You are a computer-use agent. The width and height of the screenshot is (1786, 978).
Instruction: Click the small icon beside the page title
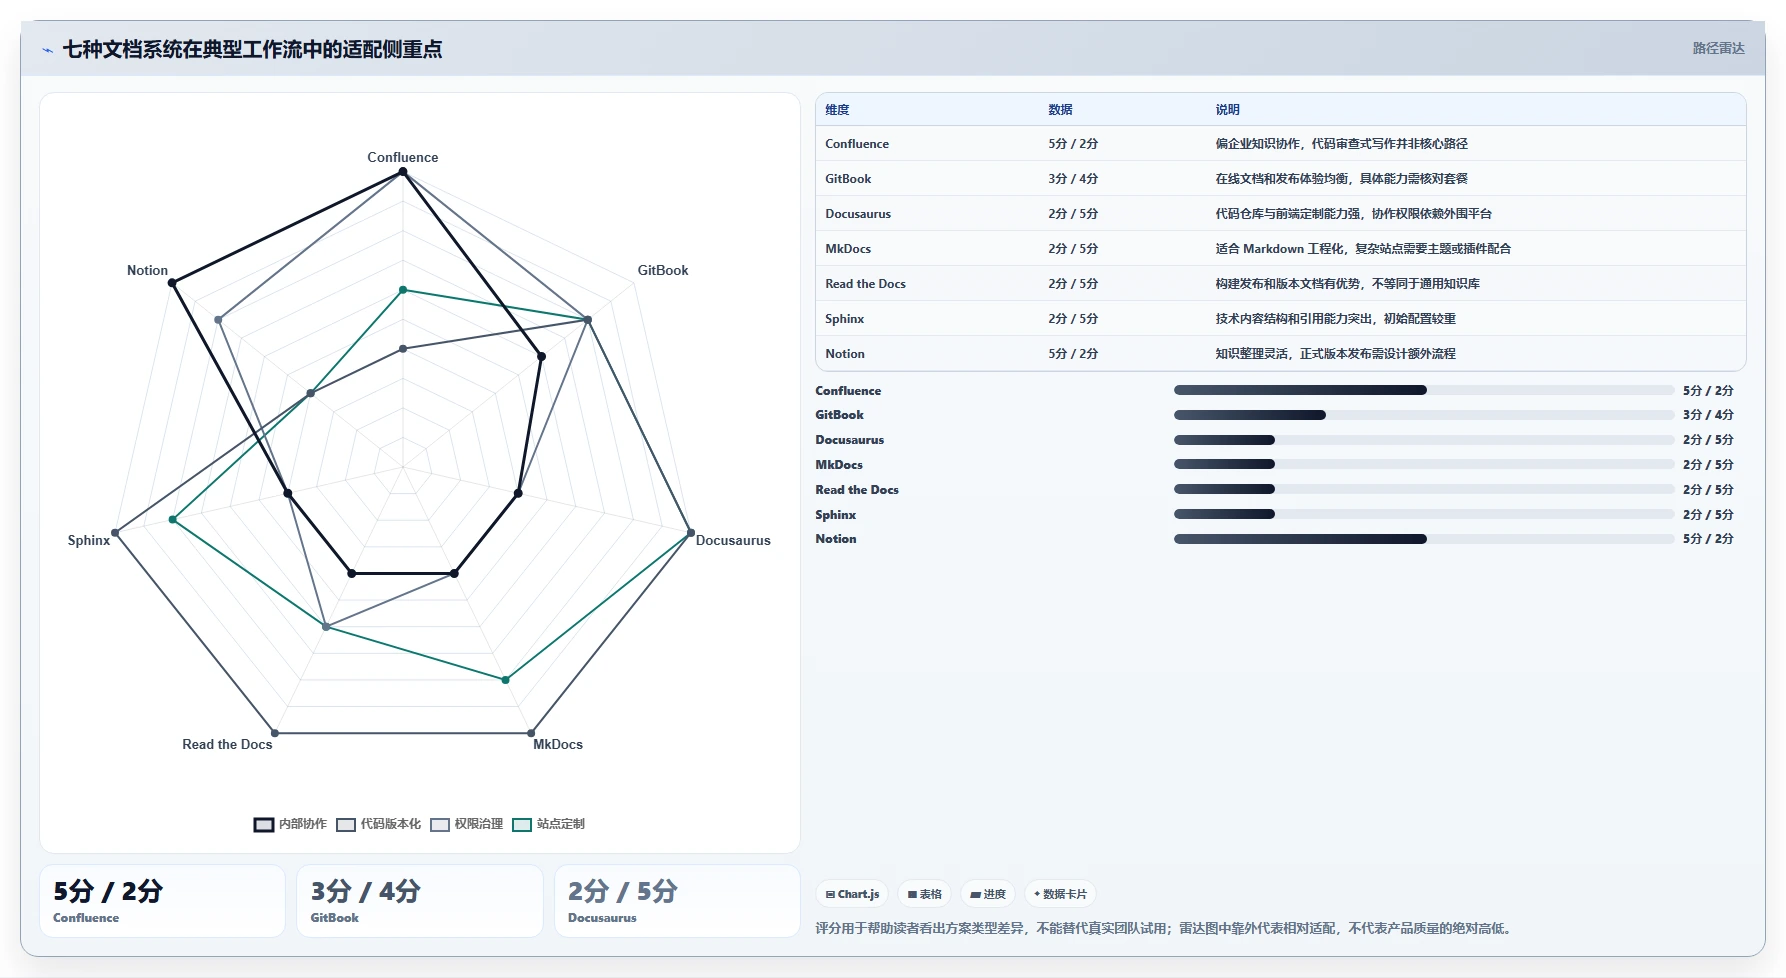click(x=47, y=50)
